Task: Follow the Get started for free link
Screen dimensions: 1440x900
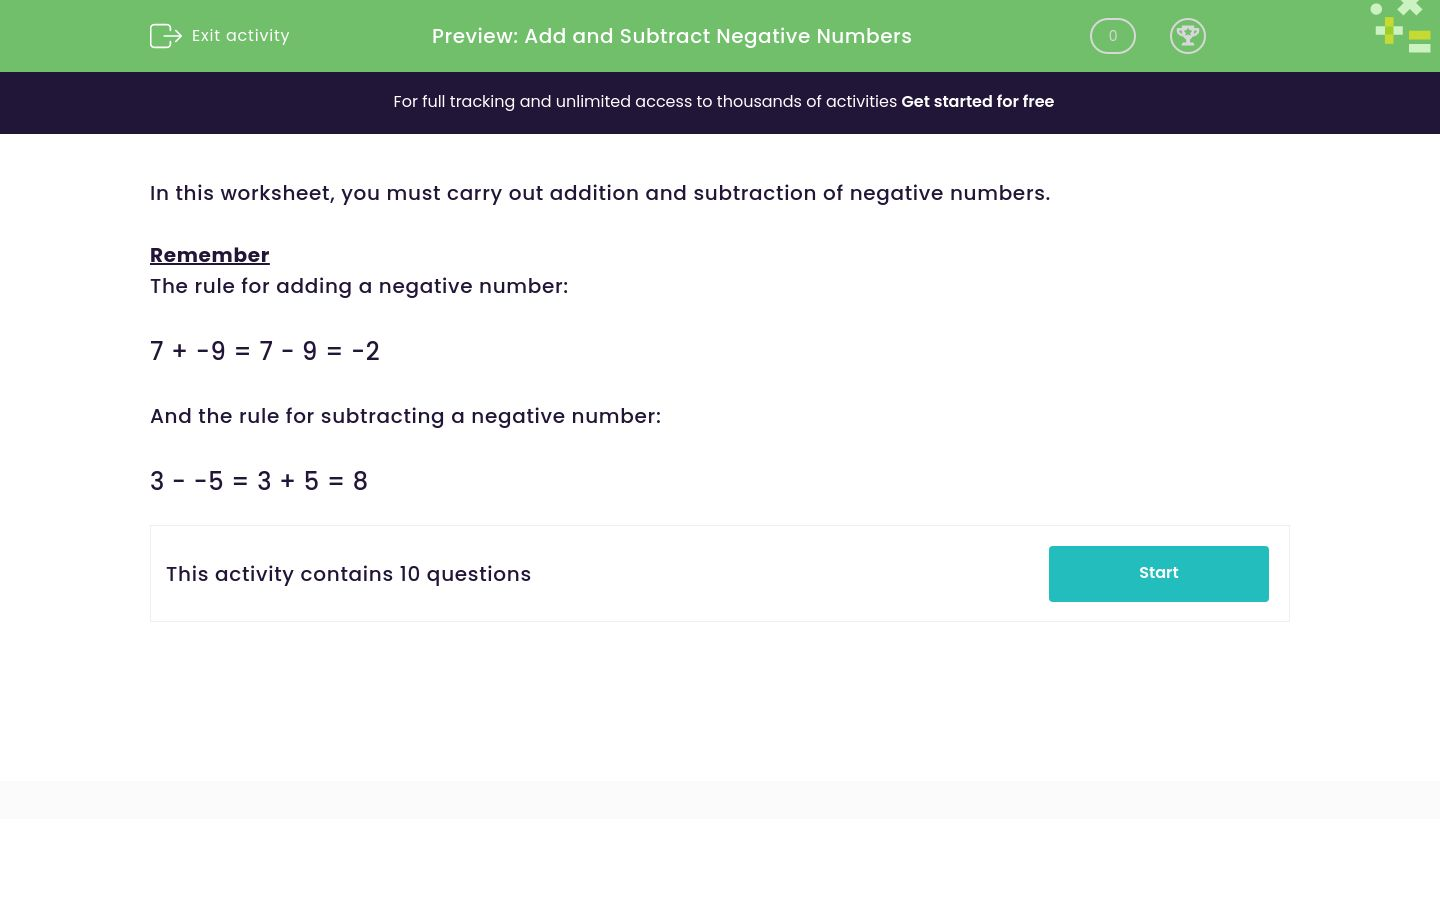Action: 977,102
